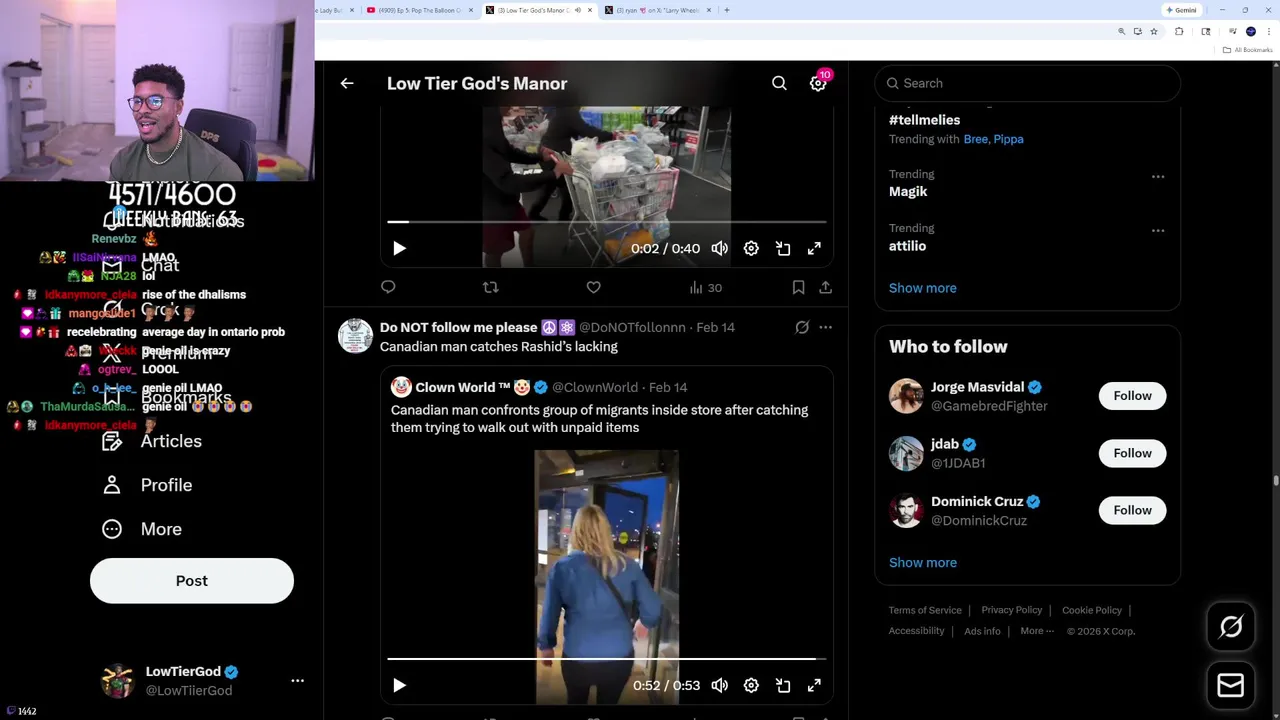Viewport: 1280px width, 720px height.
Task: Go back with the arrow beside Low Tier God's Manor
Action: 347,83
